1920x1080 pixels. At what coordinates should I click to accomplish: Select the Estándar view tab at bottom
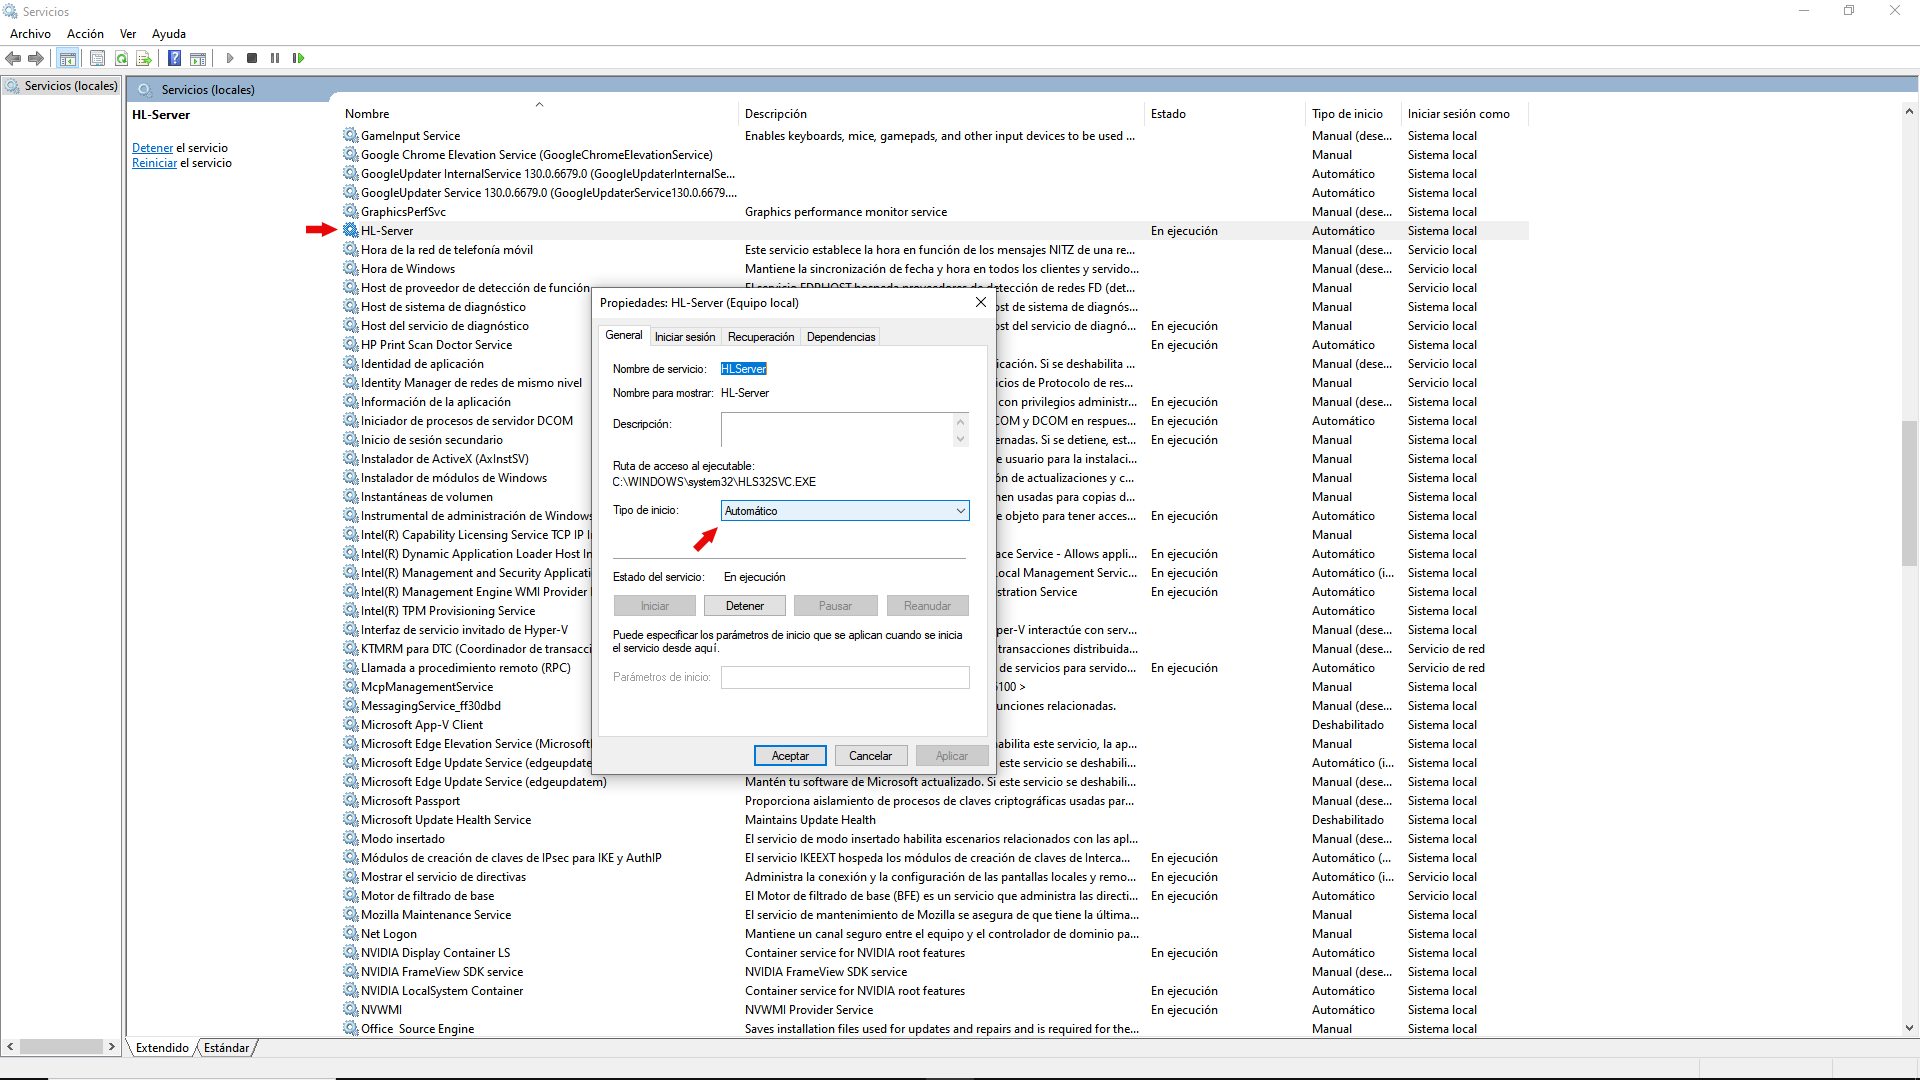(226, 1048)
